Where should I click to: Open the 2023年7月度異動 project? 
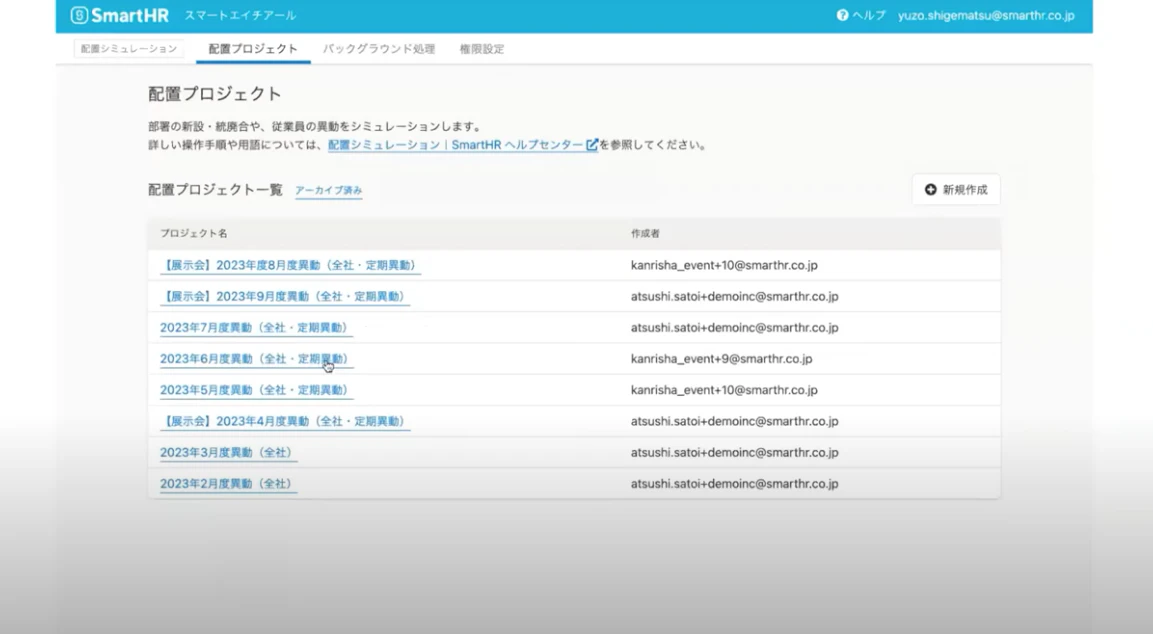256,328
